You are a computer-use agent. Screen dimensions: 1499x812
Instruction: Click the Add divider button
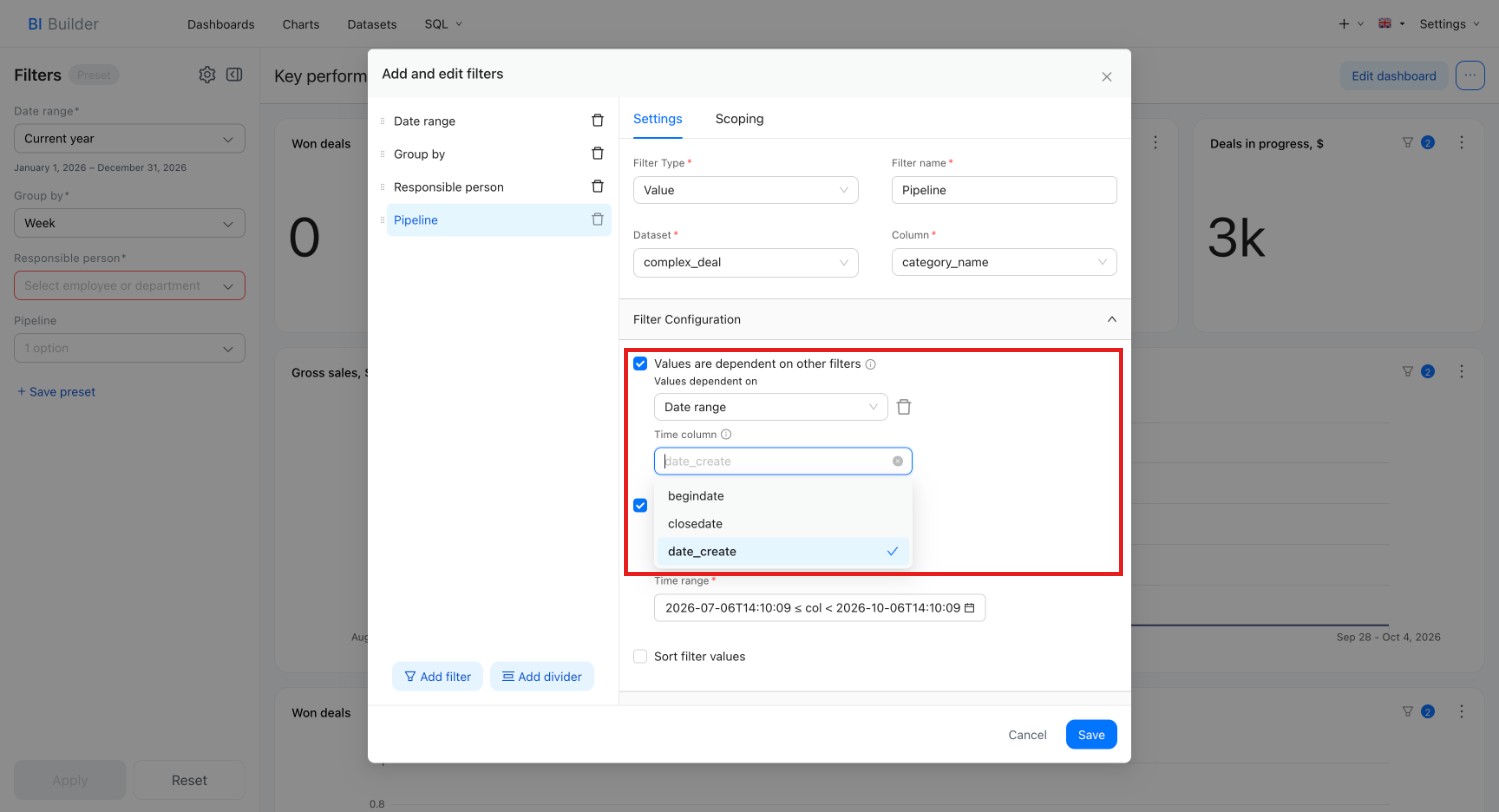[x=542, y=677]
